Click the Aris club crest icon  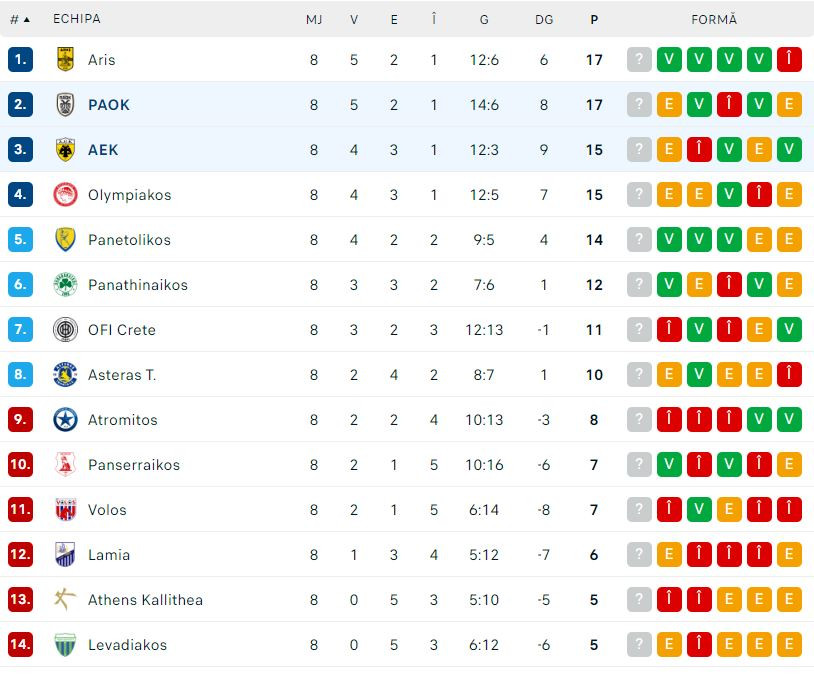[x=66, y=60]
